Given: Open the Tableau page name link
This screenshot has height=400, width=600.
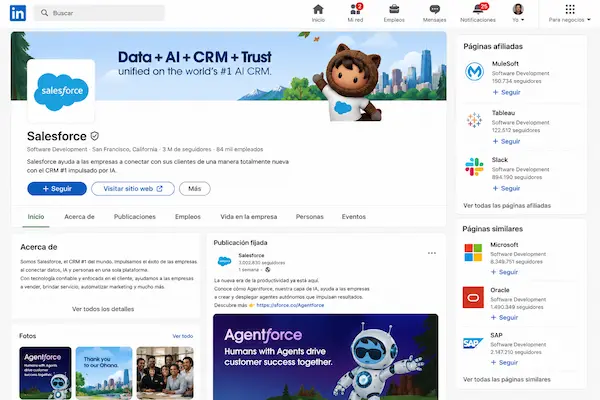Looking at the screenshot, I should pos(503,113).
